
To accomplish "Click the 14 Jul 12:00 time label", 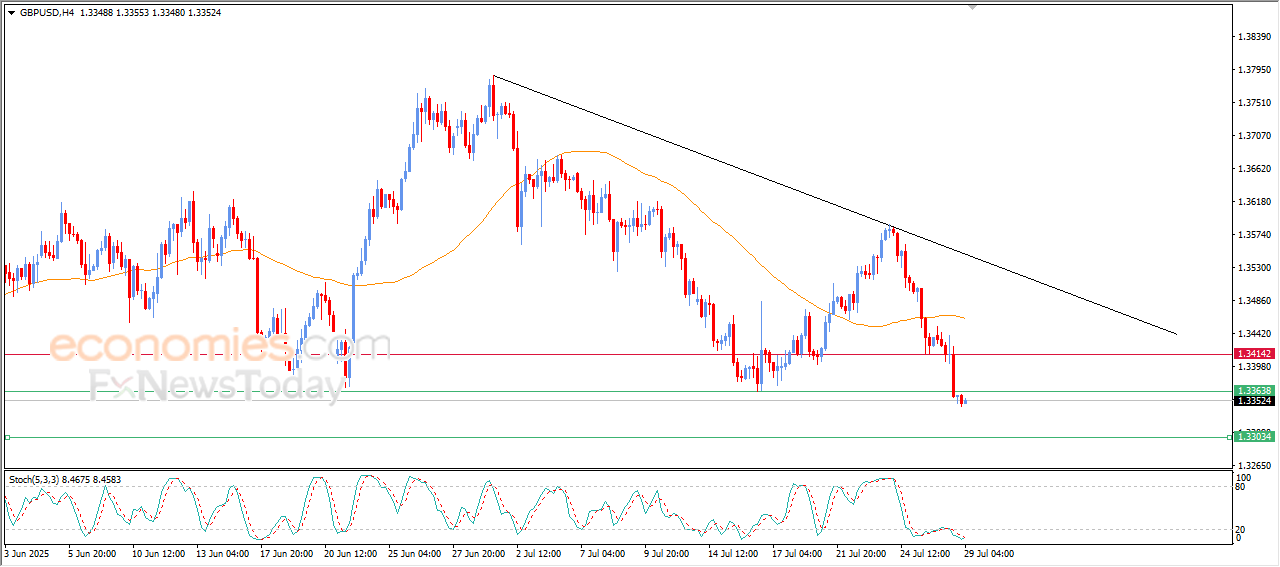I will click(733, 553).
